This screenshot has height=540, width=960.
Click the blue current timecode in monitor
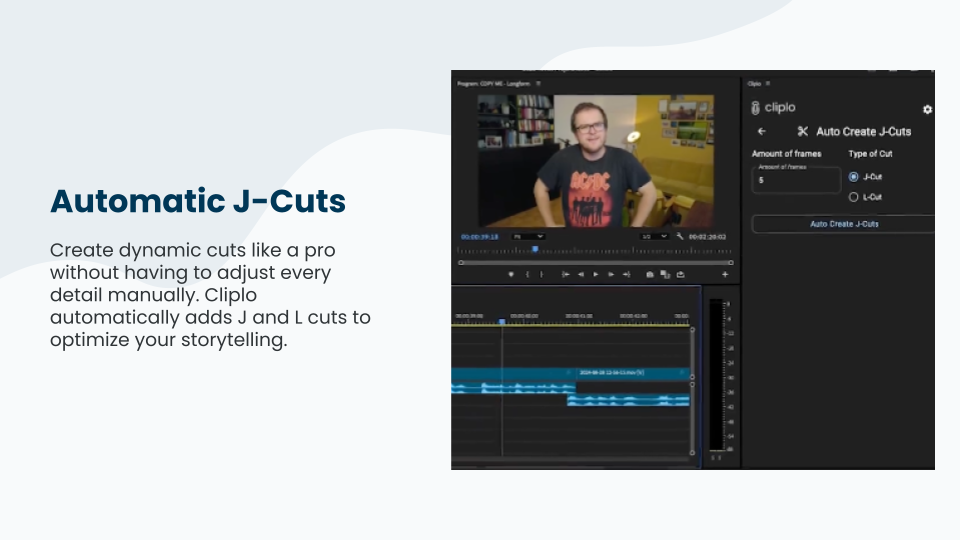coord(479,237)
